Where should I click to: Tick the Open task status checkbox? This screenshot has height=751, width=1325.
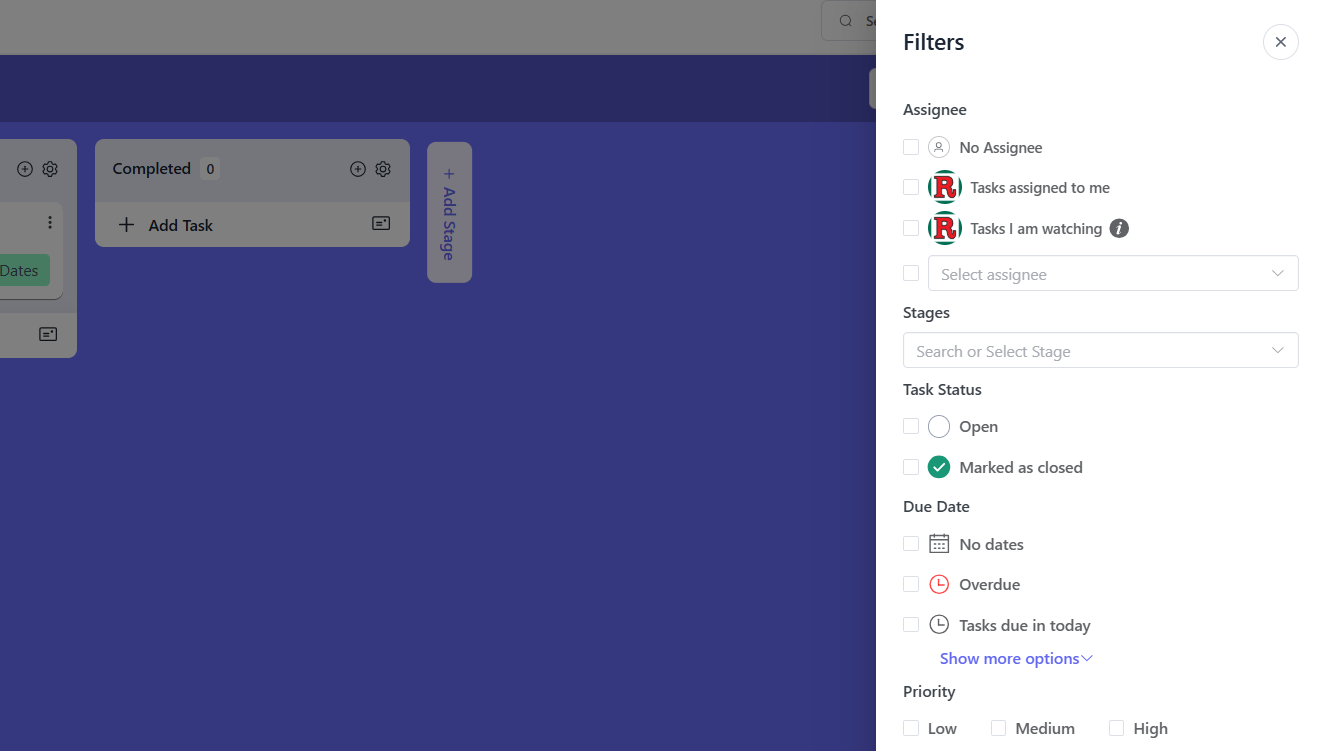click(x=910, y=426)
